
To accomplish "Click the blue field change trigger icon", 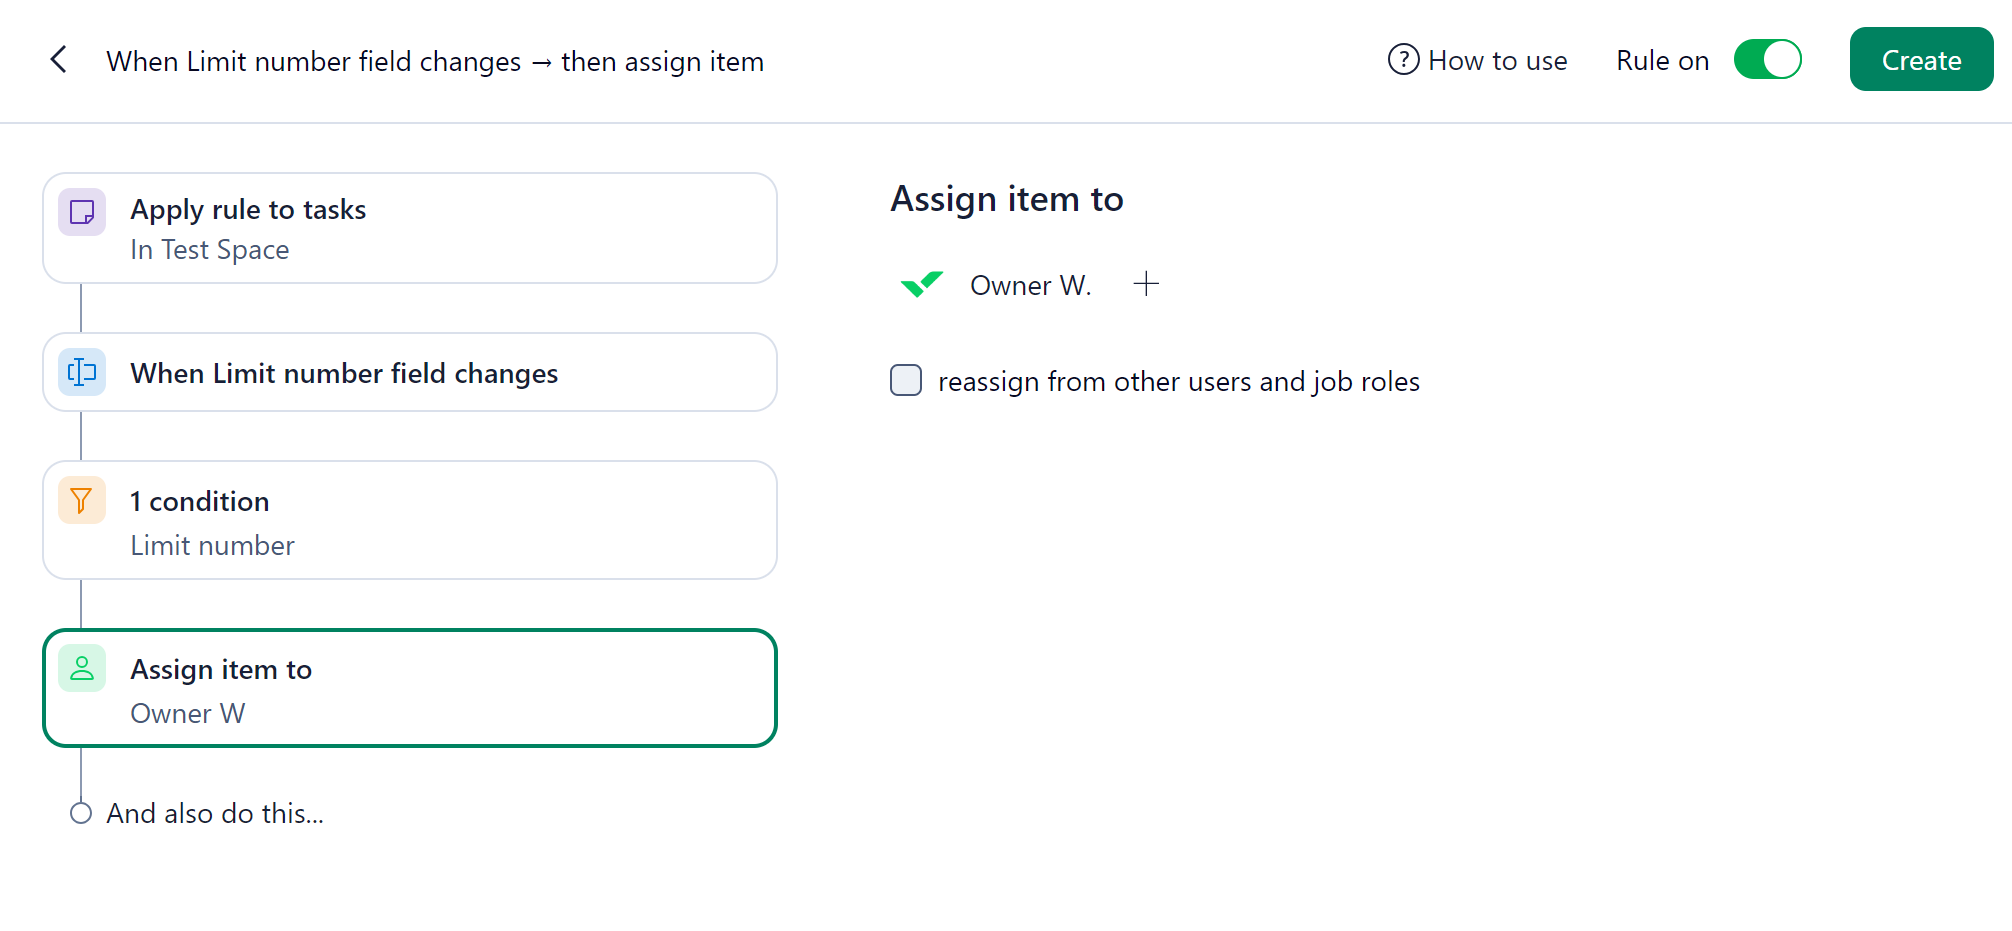I will pos(82,373).
